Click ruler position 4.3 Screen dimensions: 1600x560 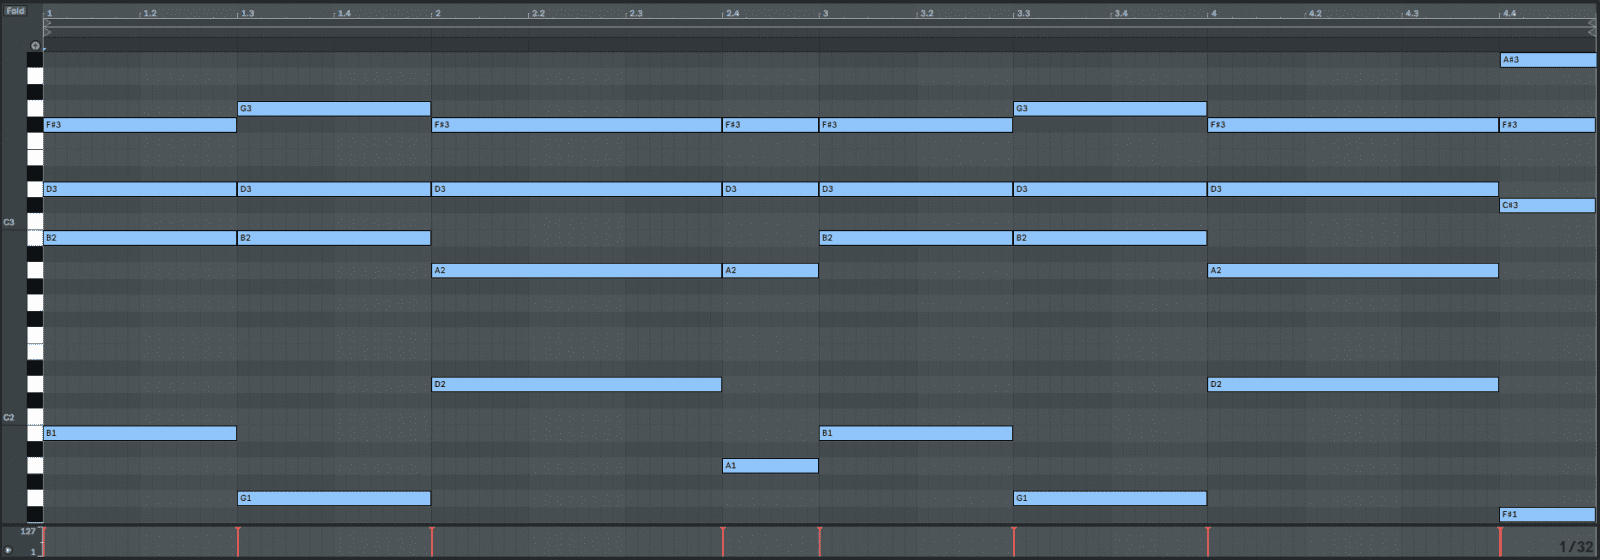pyautogui.click(x=1411, y=13)
